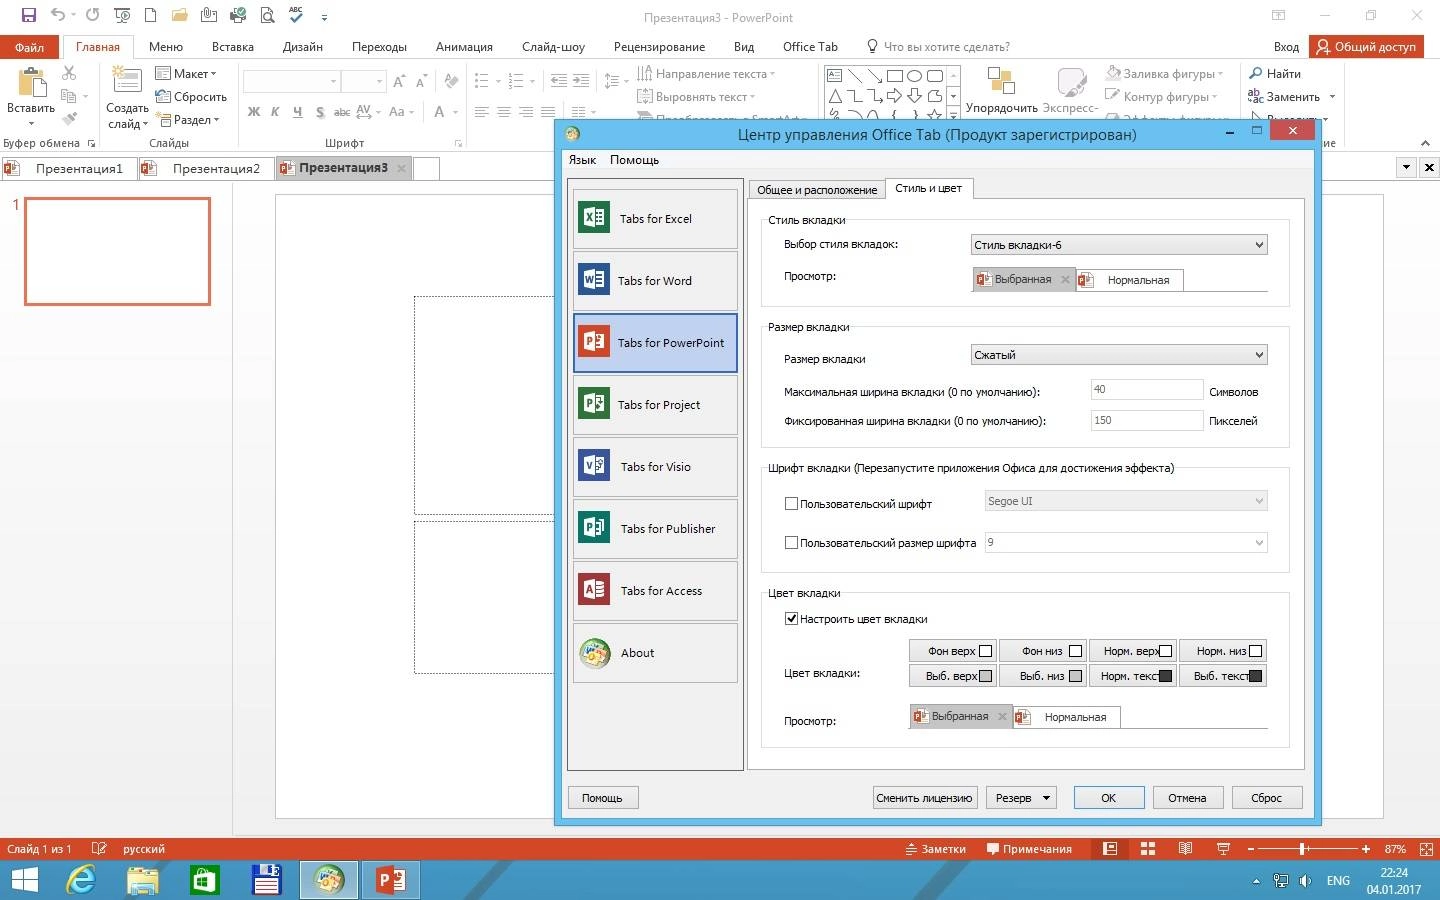Open Tabs for Word settings

click(656, 280)
